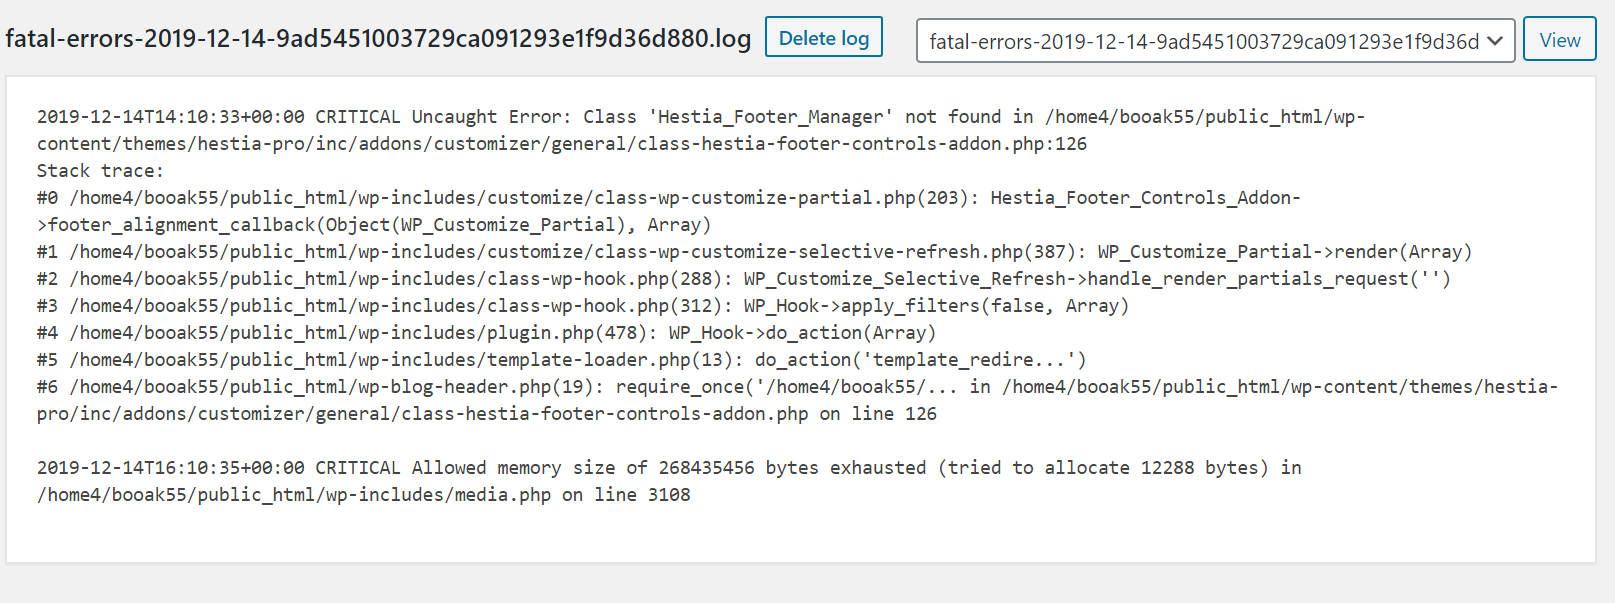Click stack trace line #1 with selective-refresh.php
The height and width of the screenshot is (603, 1615).
pos(755,252)
